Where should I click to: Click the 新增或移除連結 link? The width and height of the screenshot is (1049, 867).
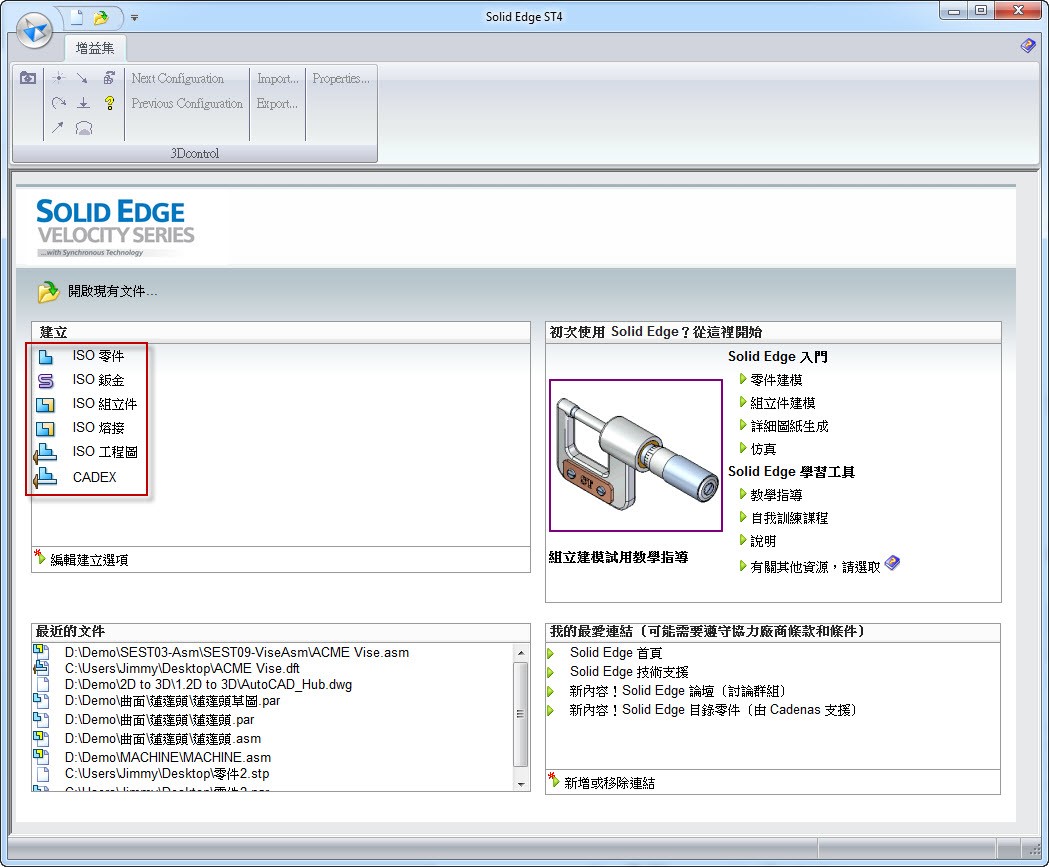(x=609, y=783)
